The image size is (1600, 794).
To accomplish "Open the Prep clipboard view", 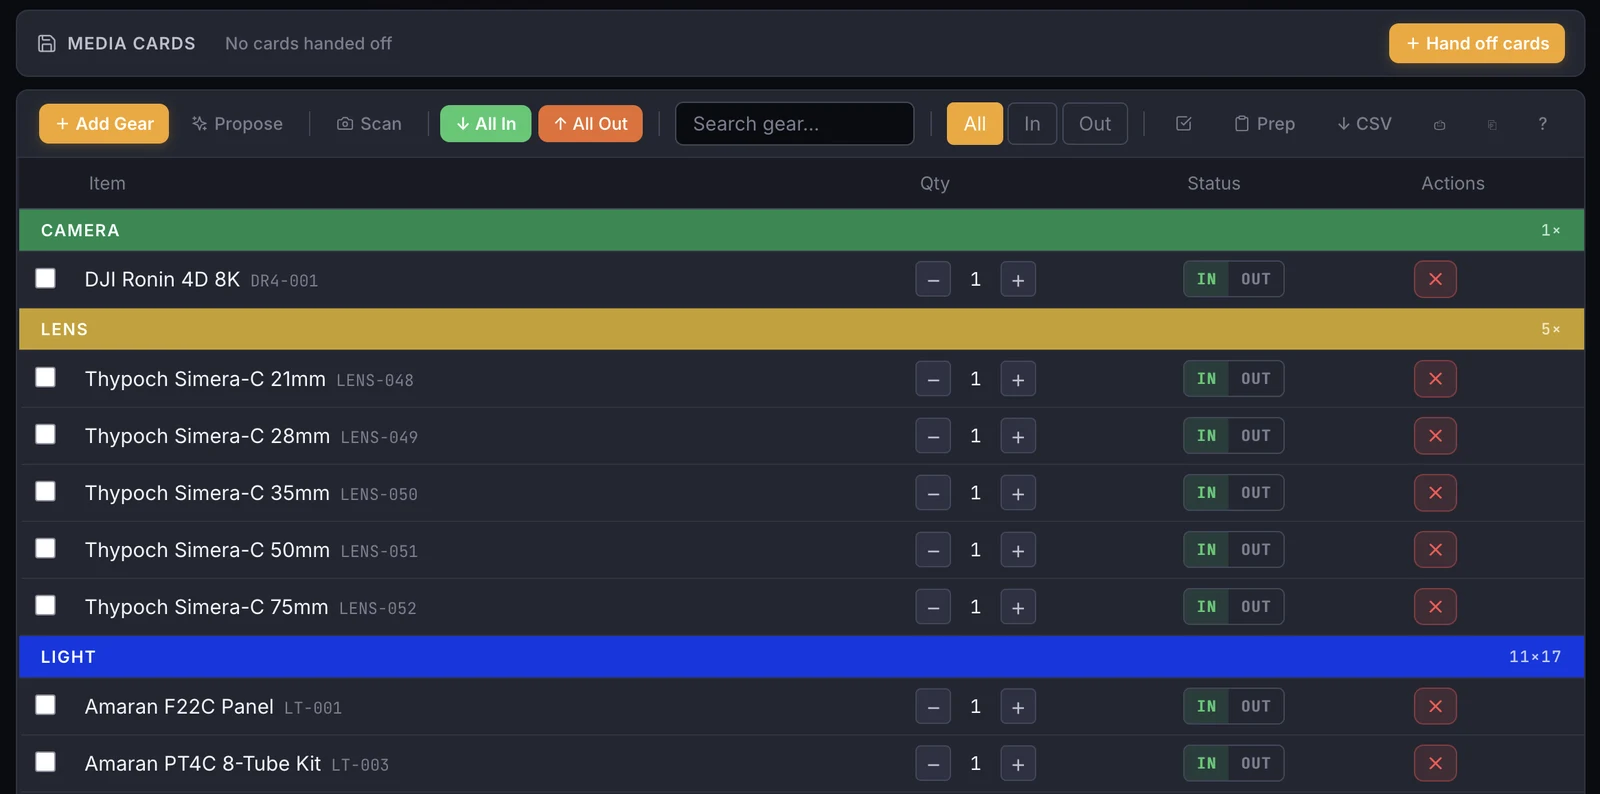I will [1265, 124].
